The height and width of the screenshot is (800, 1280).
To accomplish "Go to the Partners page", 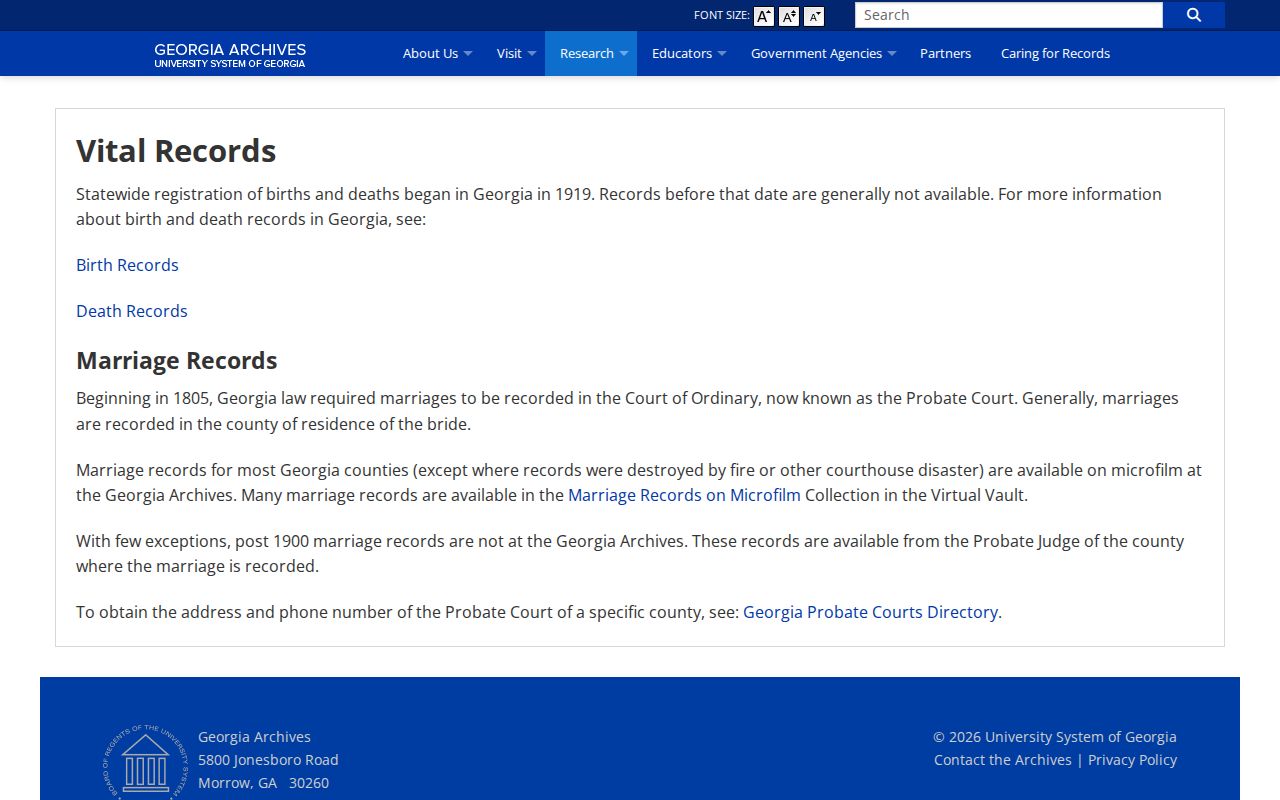I will [945, 54].
